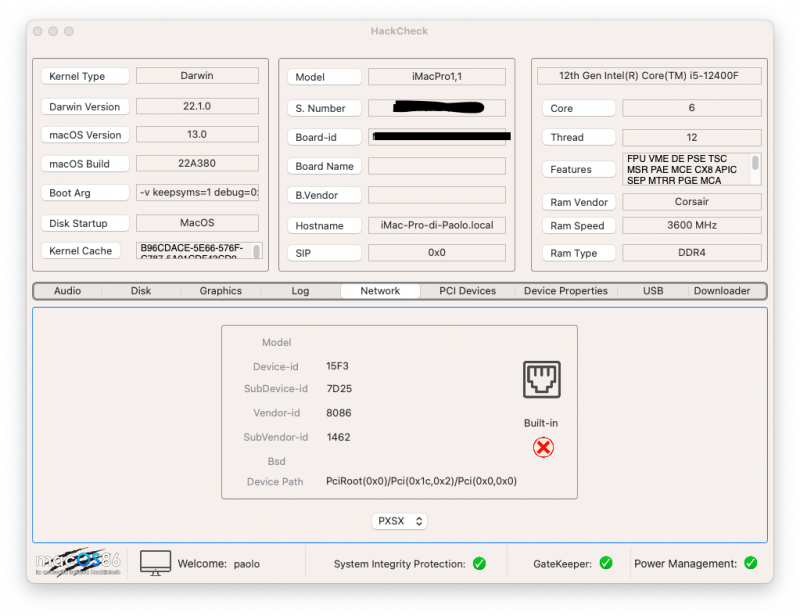The image size is (800, 616).
Task: Open the Disk tab
Action: (141, 291)
